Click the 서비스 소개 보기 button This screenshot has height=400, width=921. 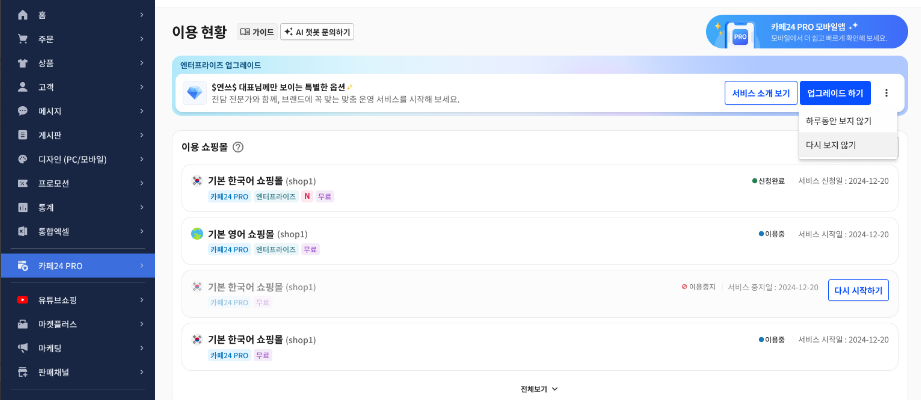click(x=760, y=93)
